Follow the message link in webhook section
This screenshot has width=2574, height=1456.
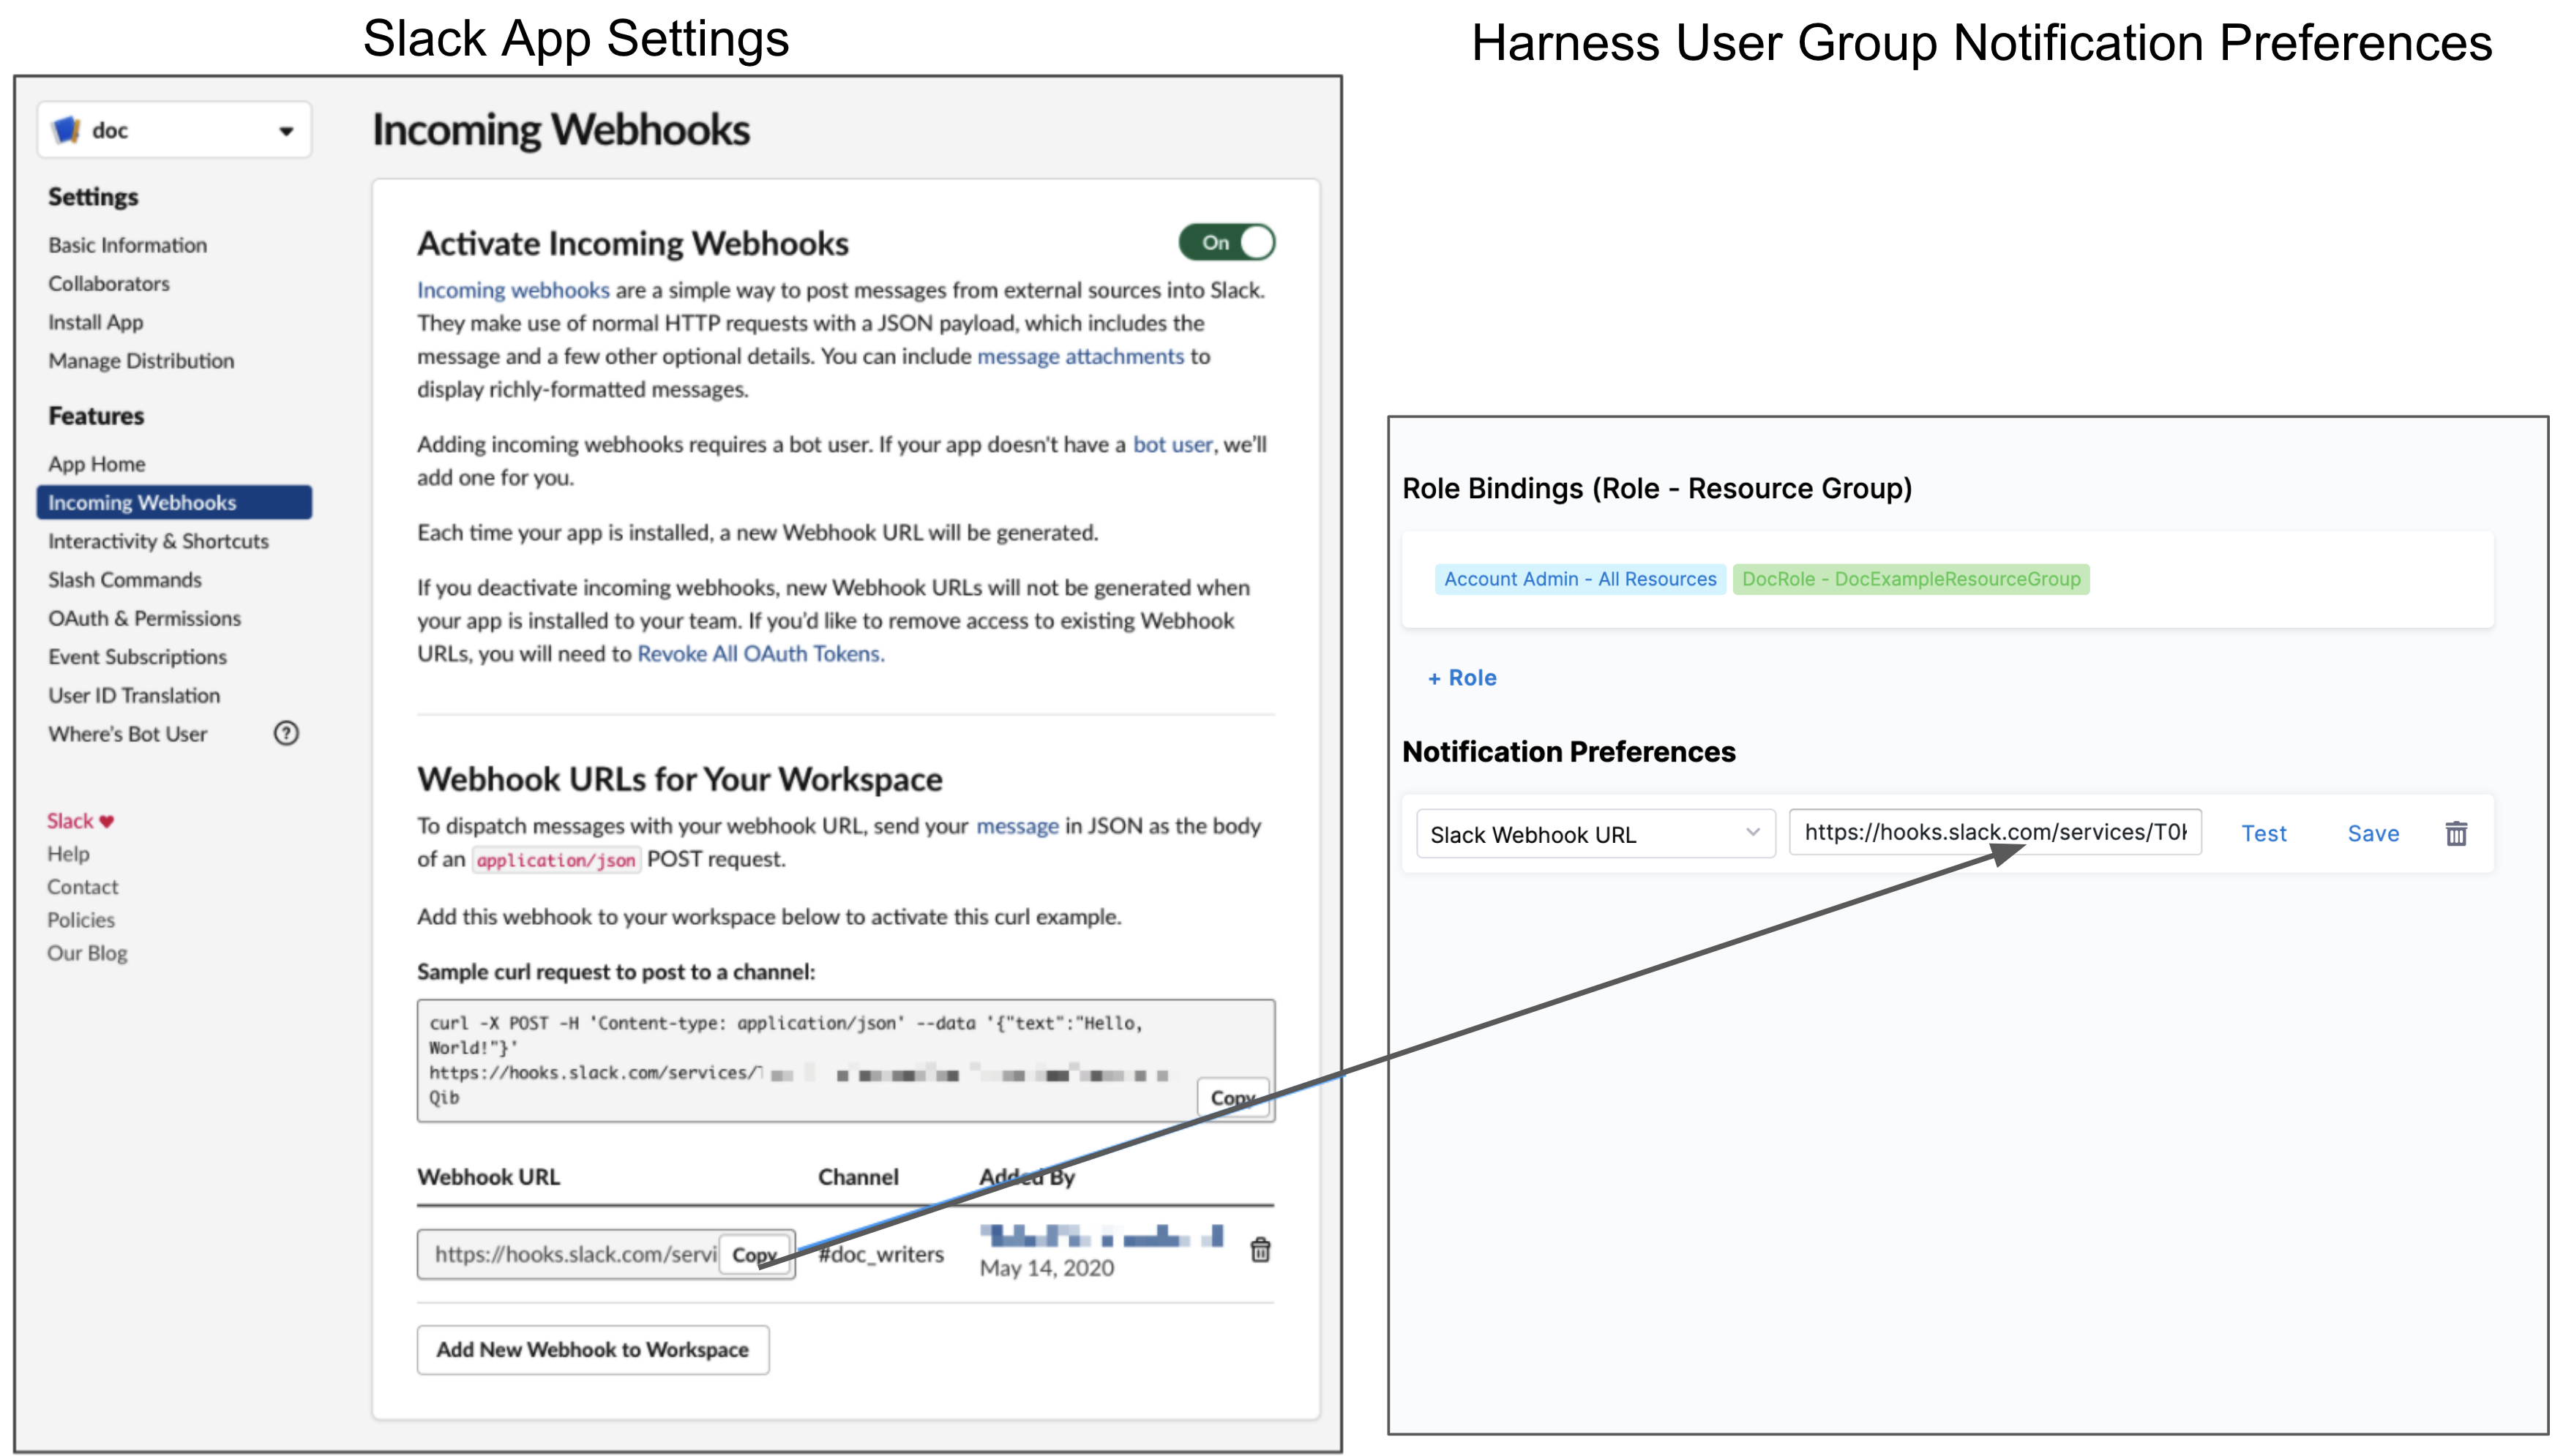tap(1017, 826)
